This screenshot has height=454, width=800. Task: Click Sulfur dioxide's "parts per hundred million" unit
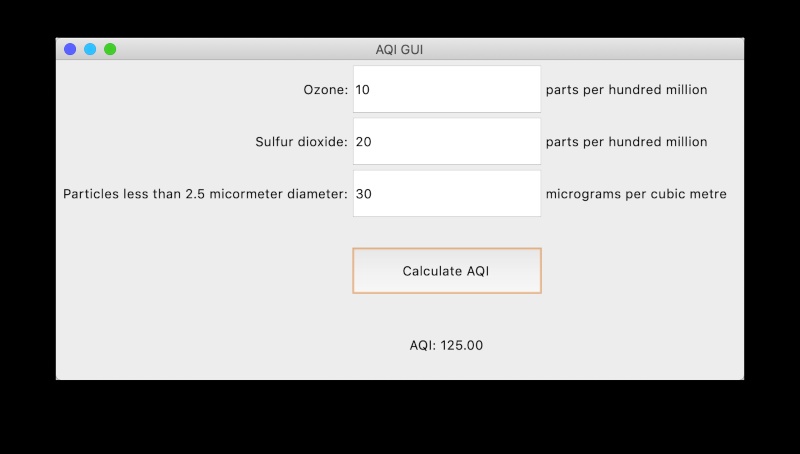click(x=626, y=142)
